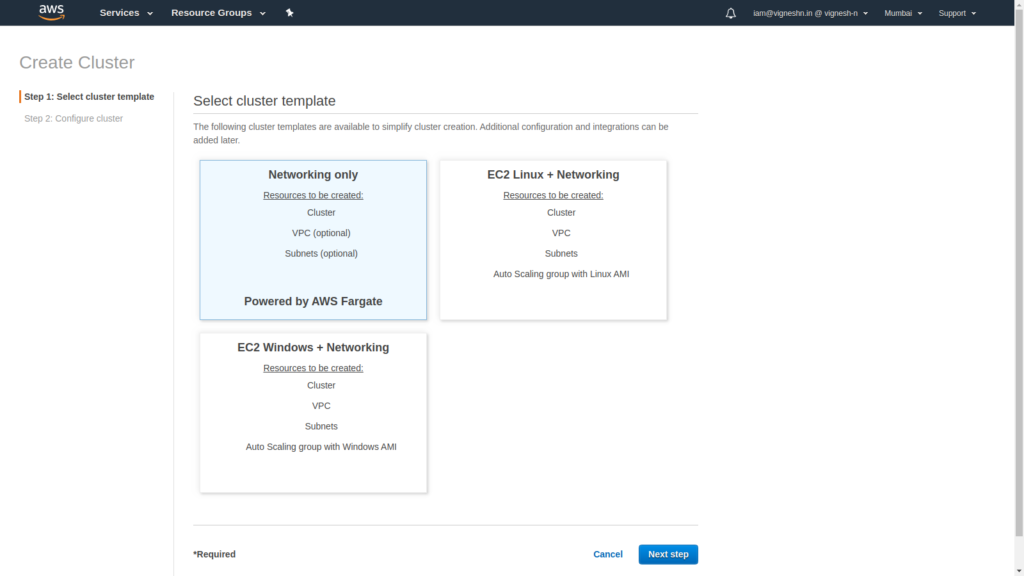
Task: Open the account menu iam@vigneshn.in
Action: click(810, 13)
